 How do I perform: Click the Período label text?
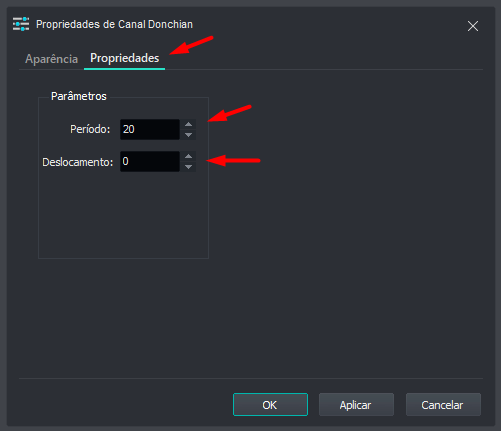click(90, 129)
